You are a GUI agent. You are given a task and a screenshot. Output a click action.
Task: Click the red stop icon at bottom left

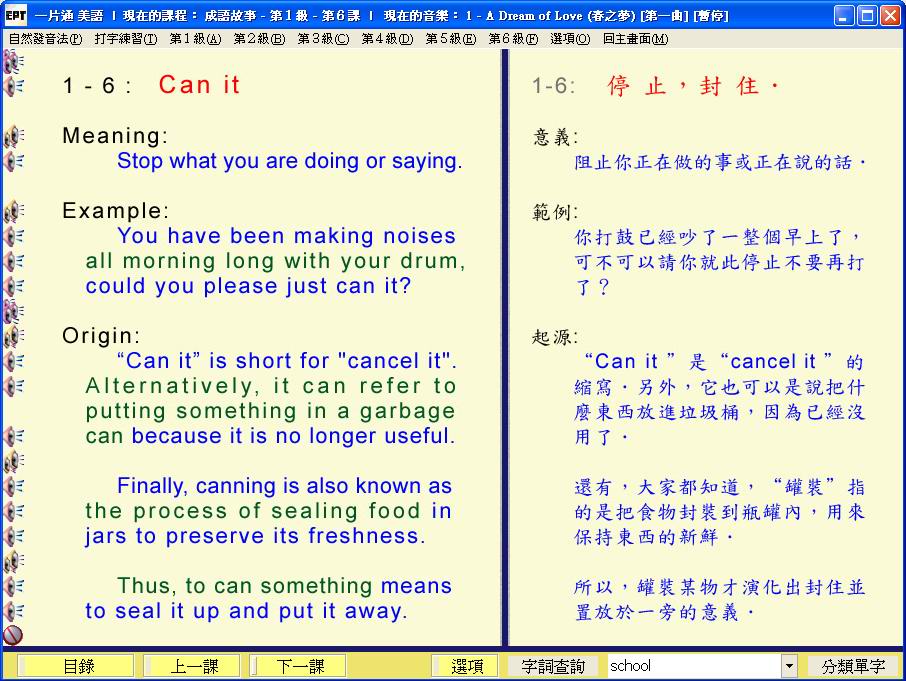pos(13,635)
